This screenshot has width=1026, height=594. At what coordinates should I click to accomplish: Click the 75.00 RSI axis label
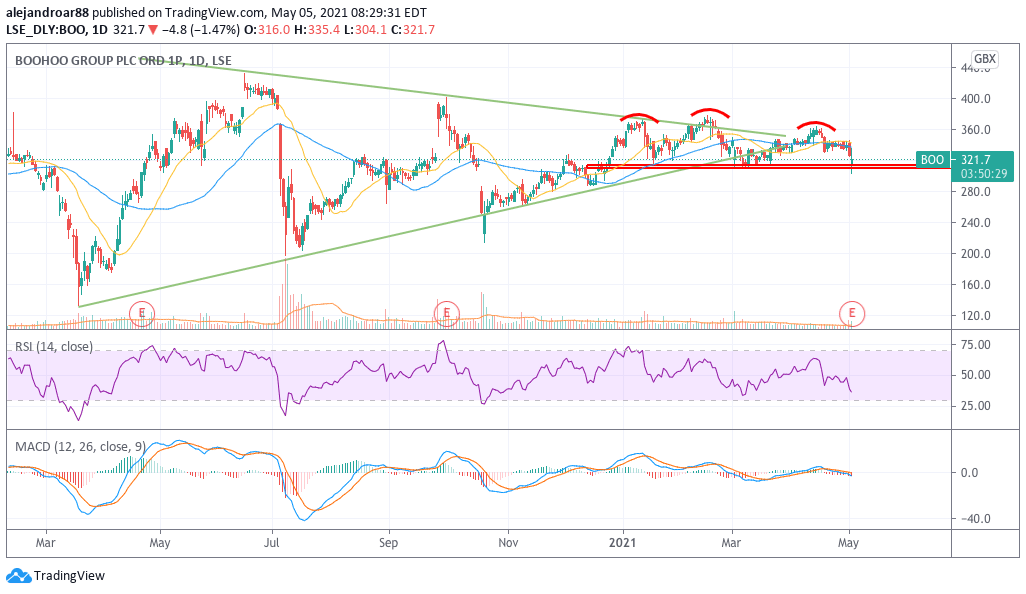975,345
